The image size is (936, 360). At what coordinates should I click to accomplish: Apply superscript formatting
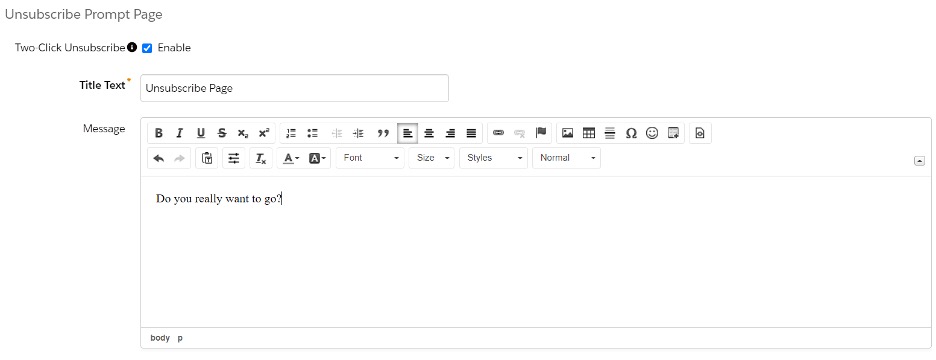(263, 133)
